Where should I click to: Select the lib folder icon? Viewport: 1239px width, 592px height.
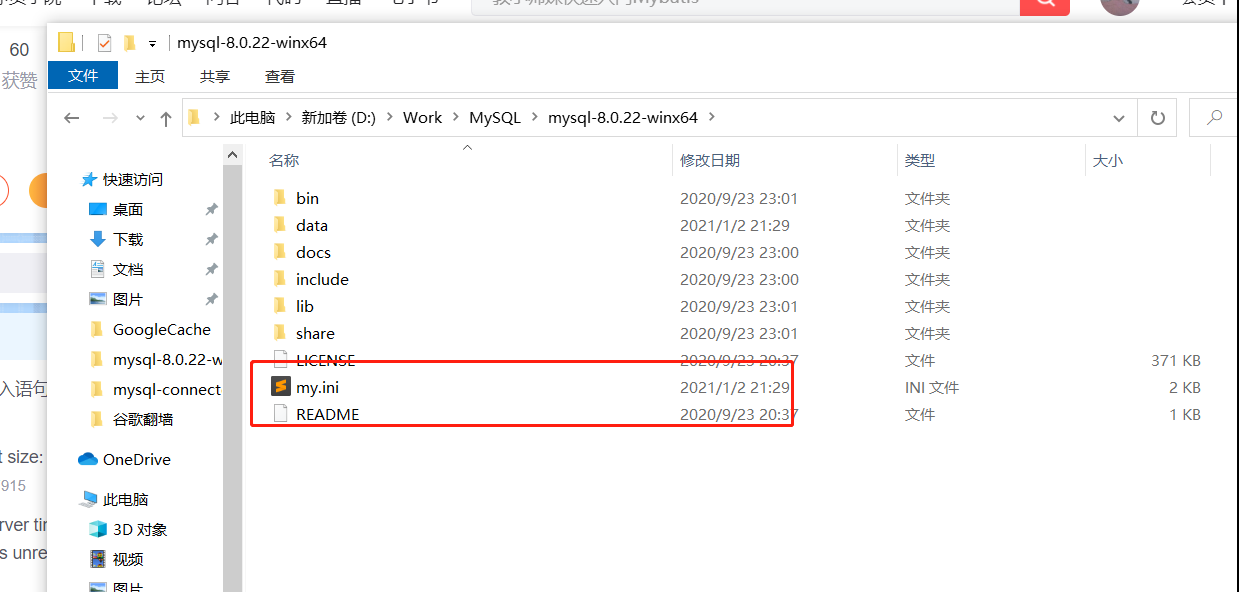(x=280, y=306)
